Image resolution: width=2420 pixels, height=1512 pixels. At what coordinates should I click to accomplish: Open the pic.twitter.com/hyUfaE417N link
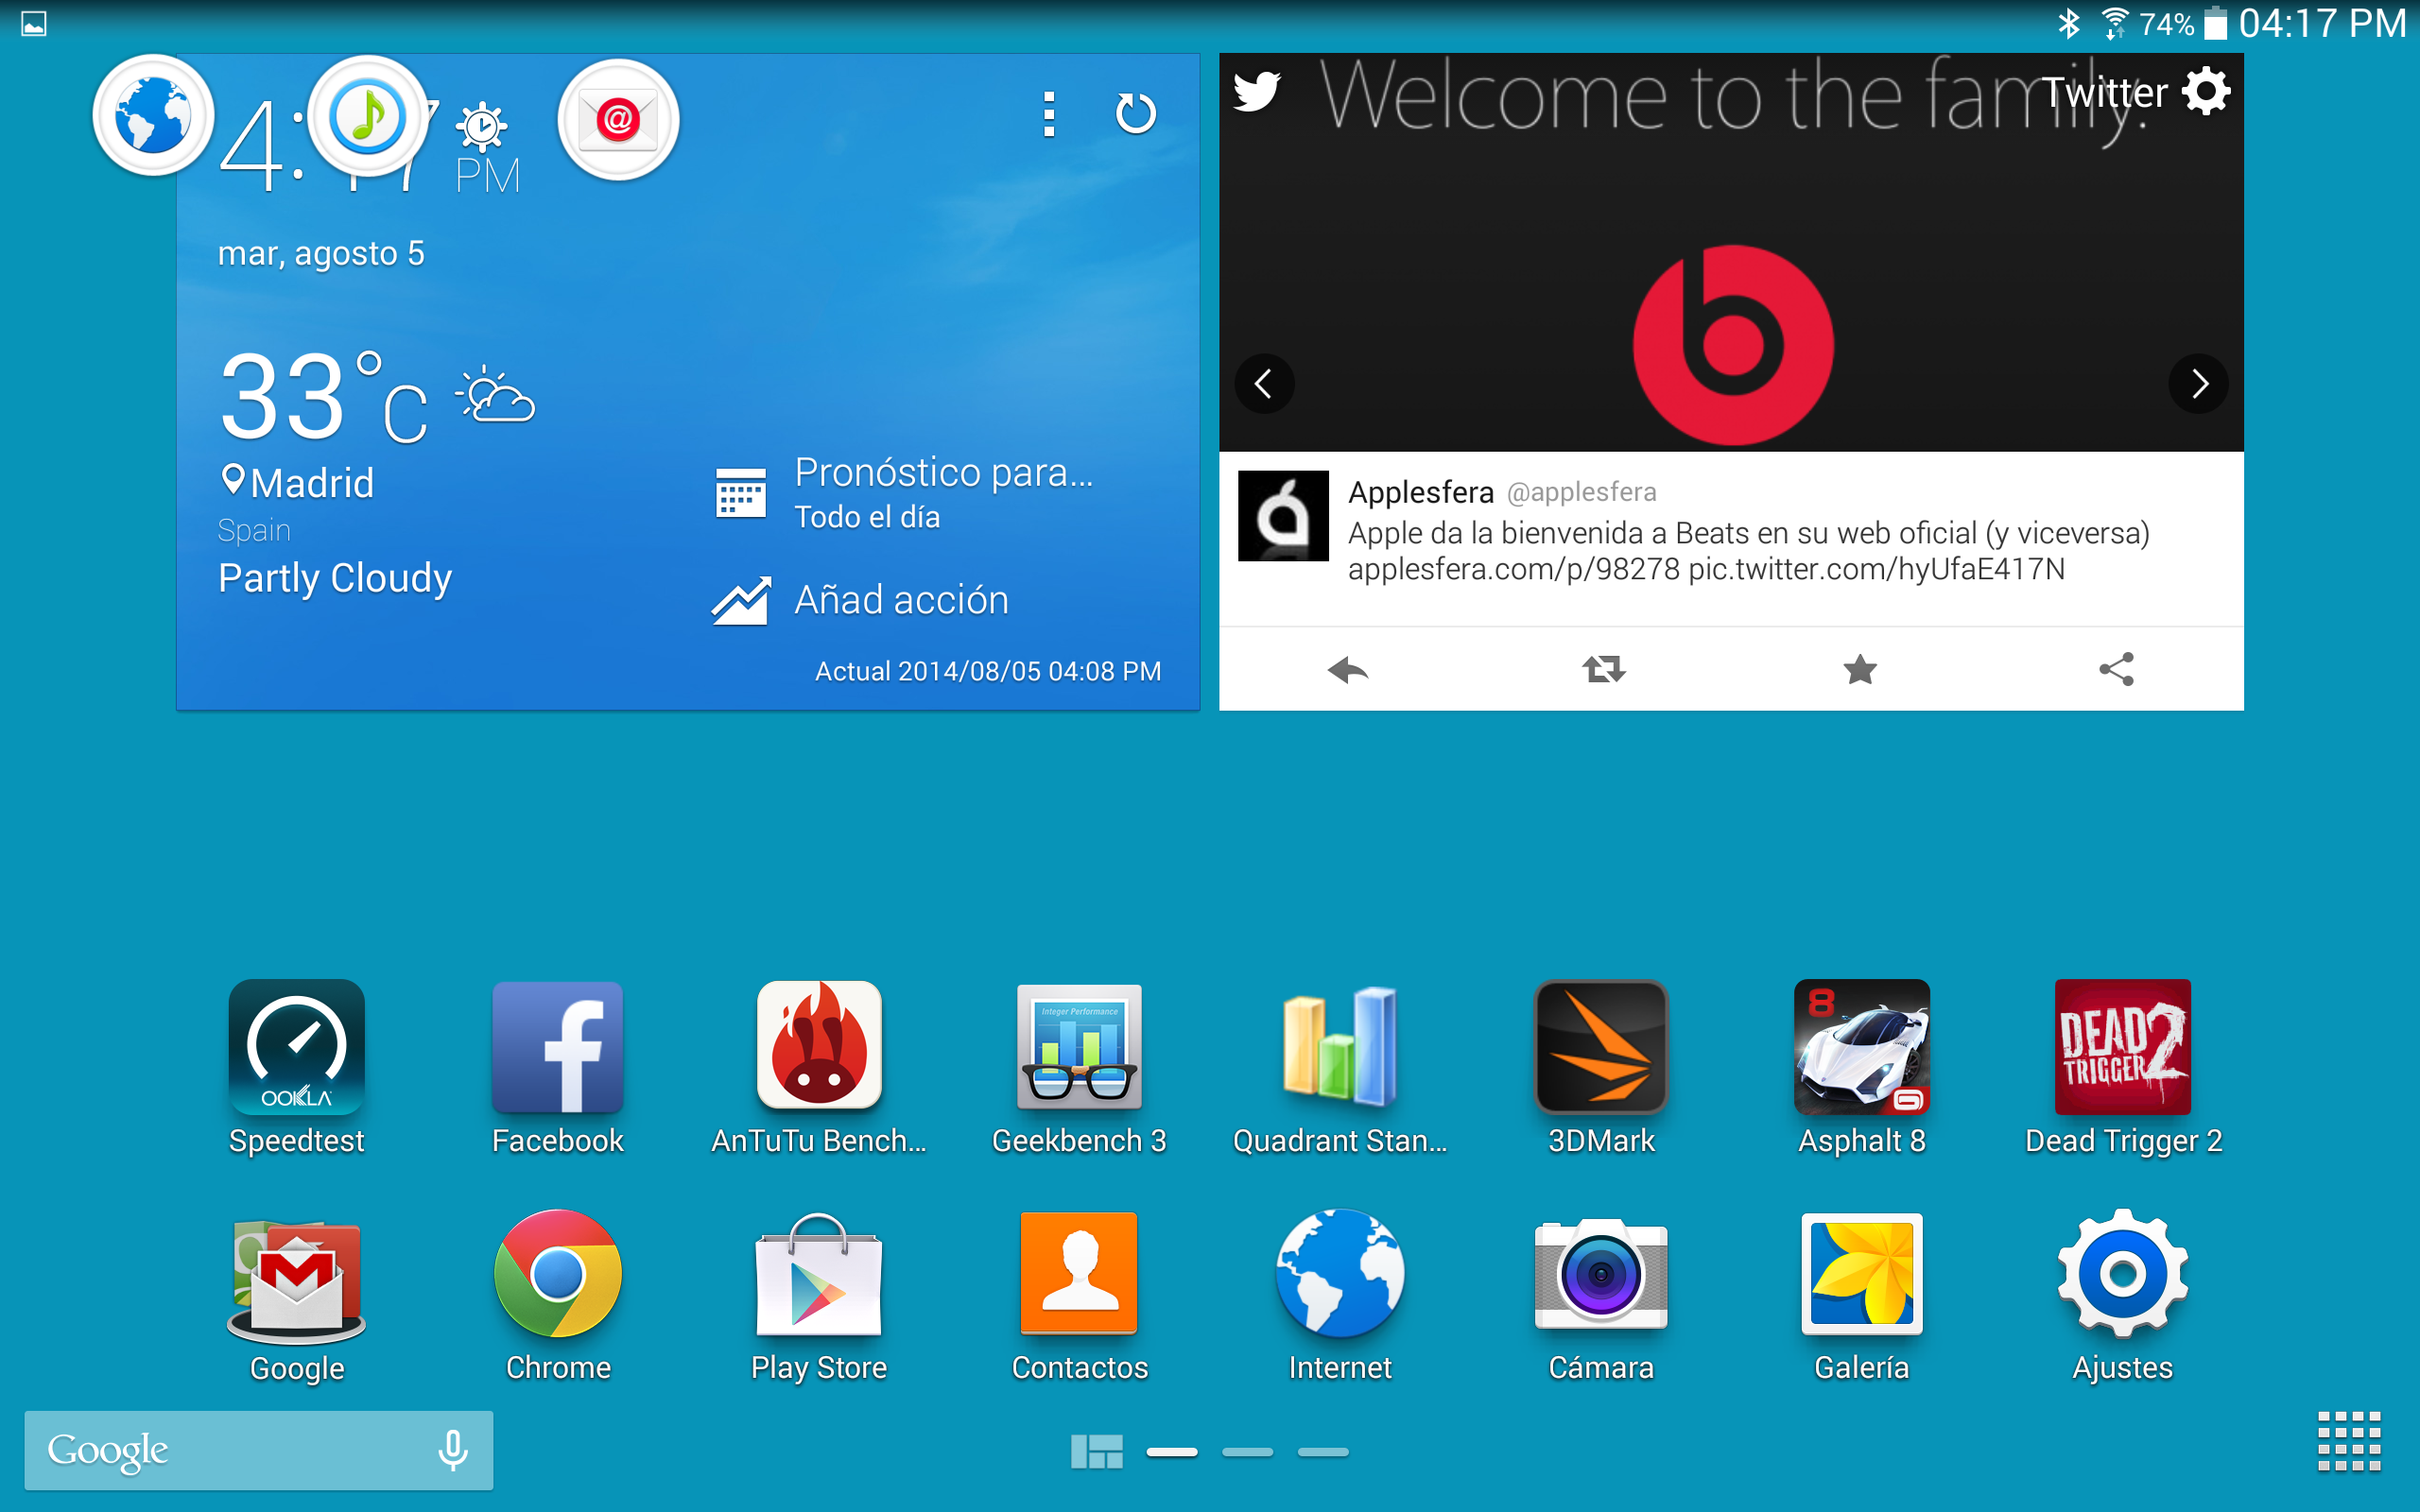pos(1876,569)
